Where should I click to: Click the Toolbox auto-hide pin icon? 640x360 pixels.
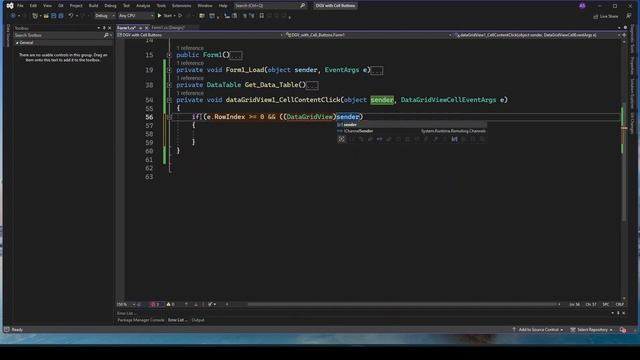coord(104,28)
